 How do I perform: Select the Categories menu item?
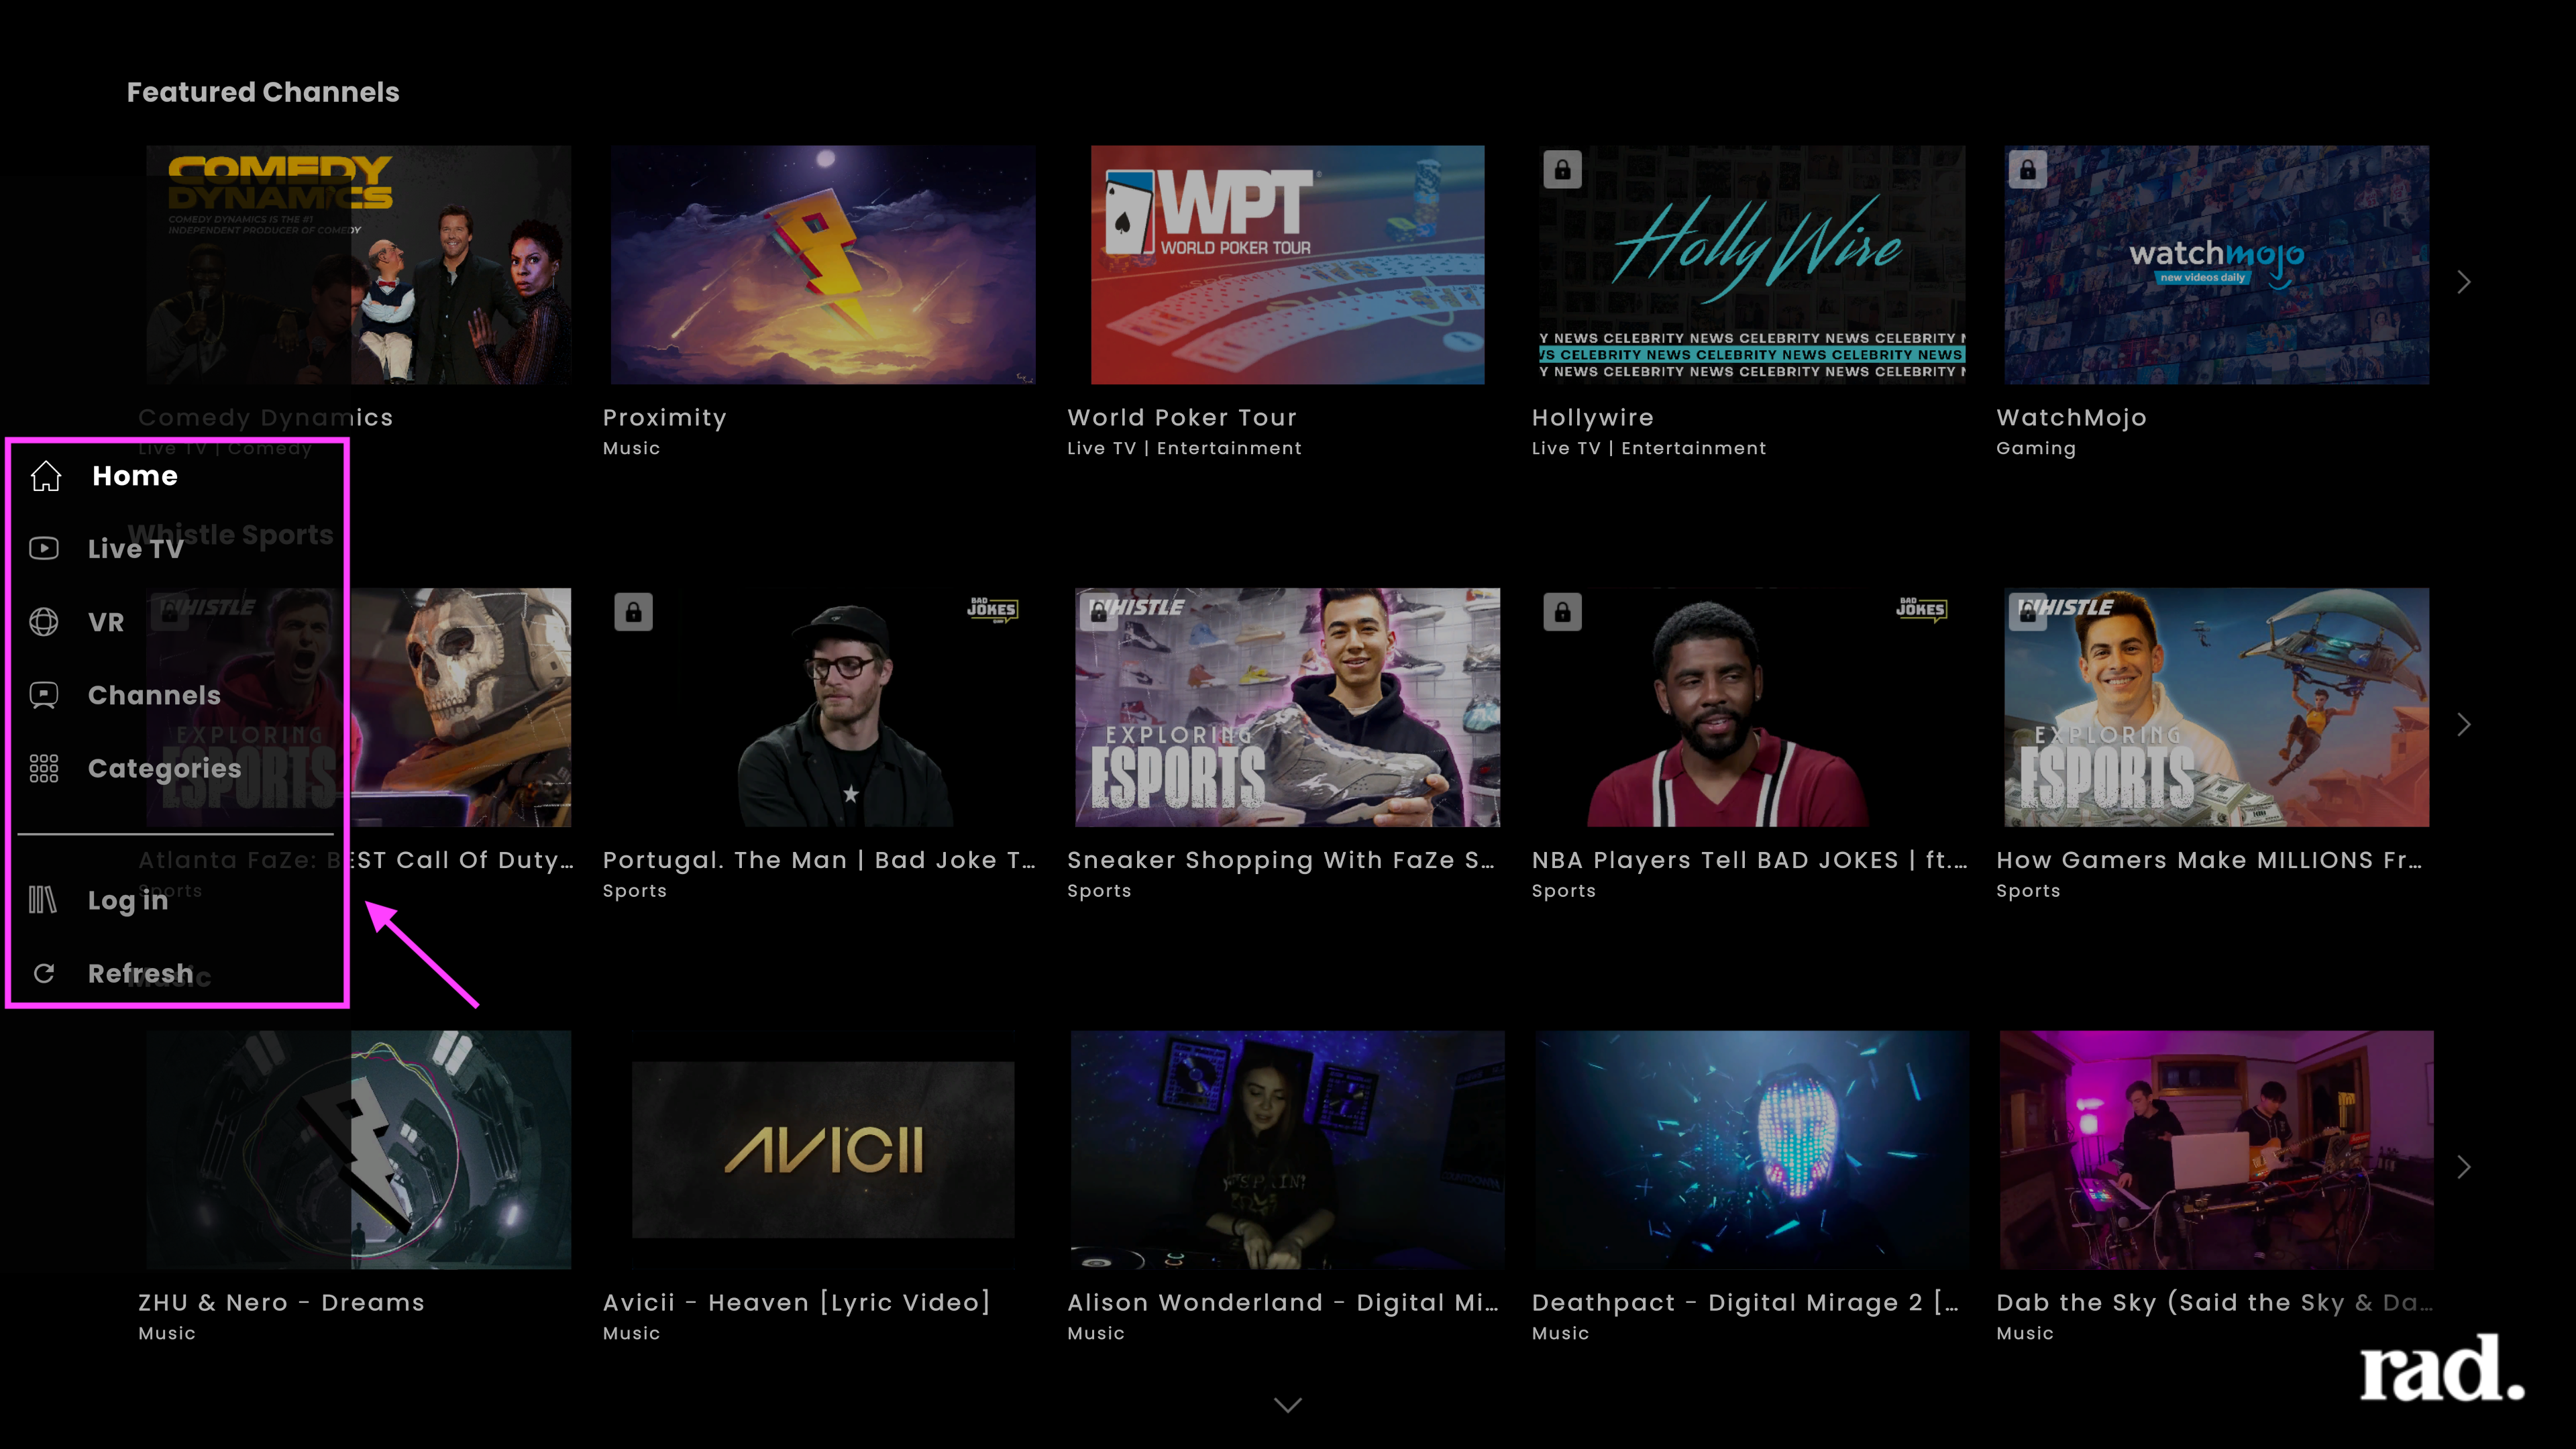pyautogui.click(x=164, y=768)
